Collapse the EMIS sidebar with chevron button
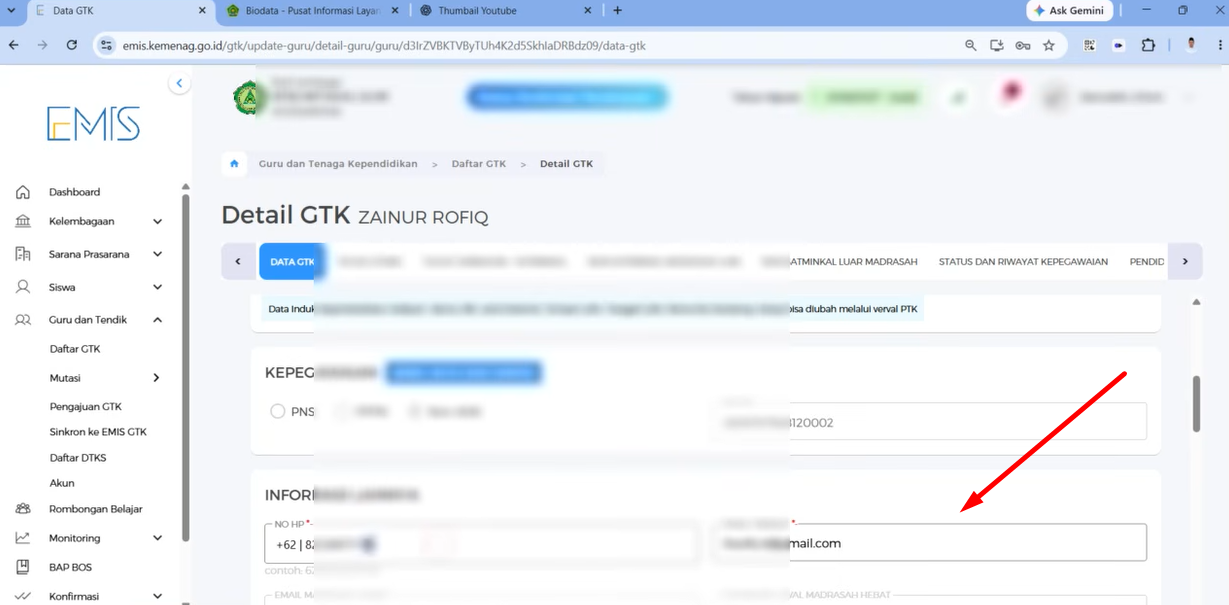The image size is (1229, 605). click(x=179, y=84)
